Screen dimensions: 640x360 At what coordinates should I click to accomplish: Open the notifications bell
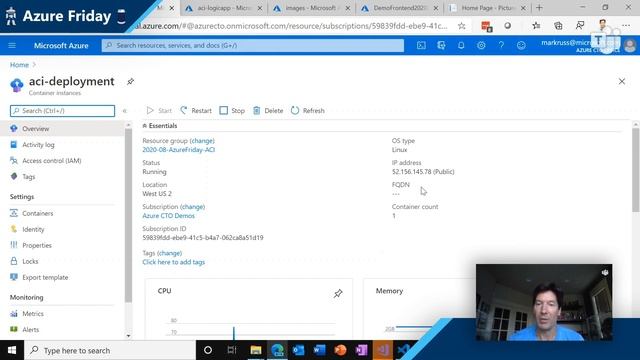pyautogui.click(x=461, y=45)
